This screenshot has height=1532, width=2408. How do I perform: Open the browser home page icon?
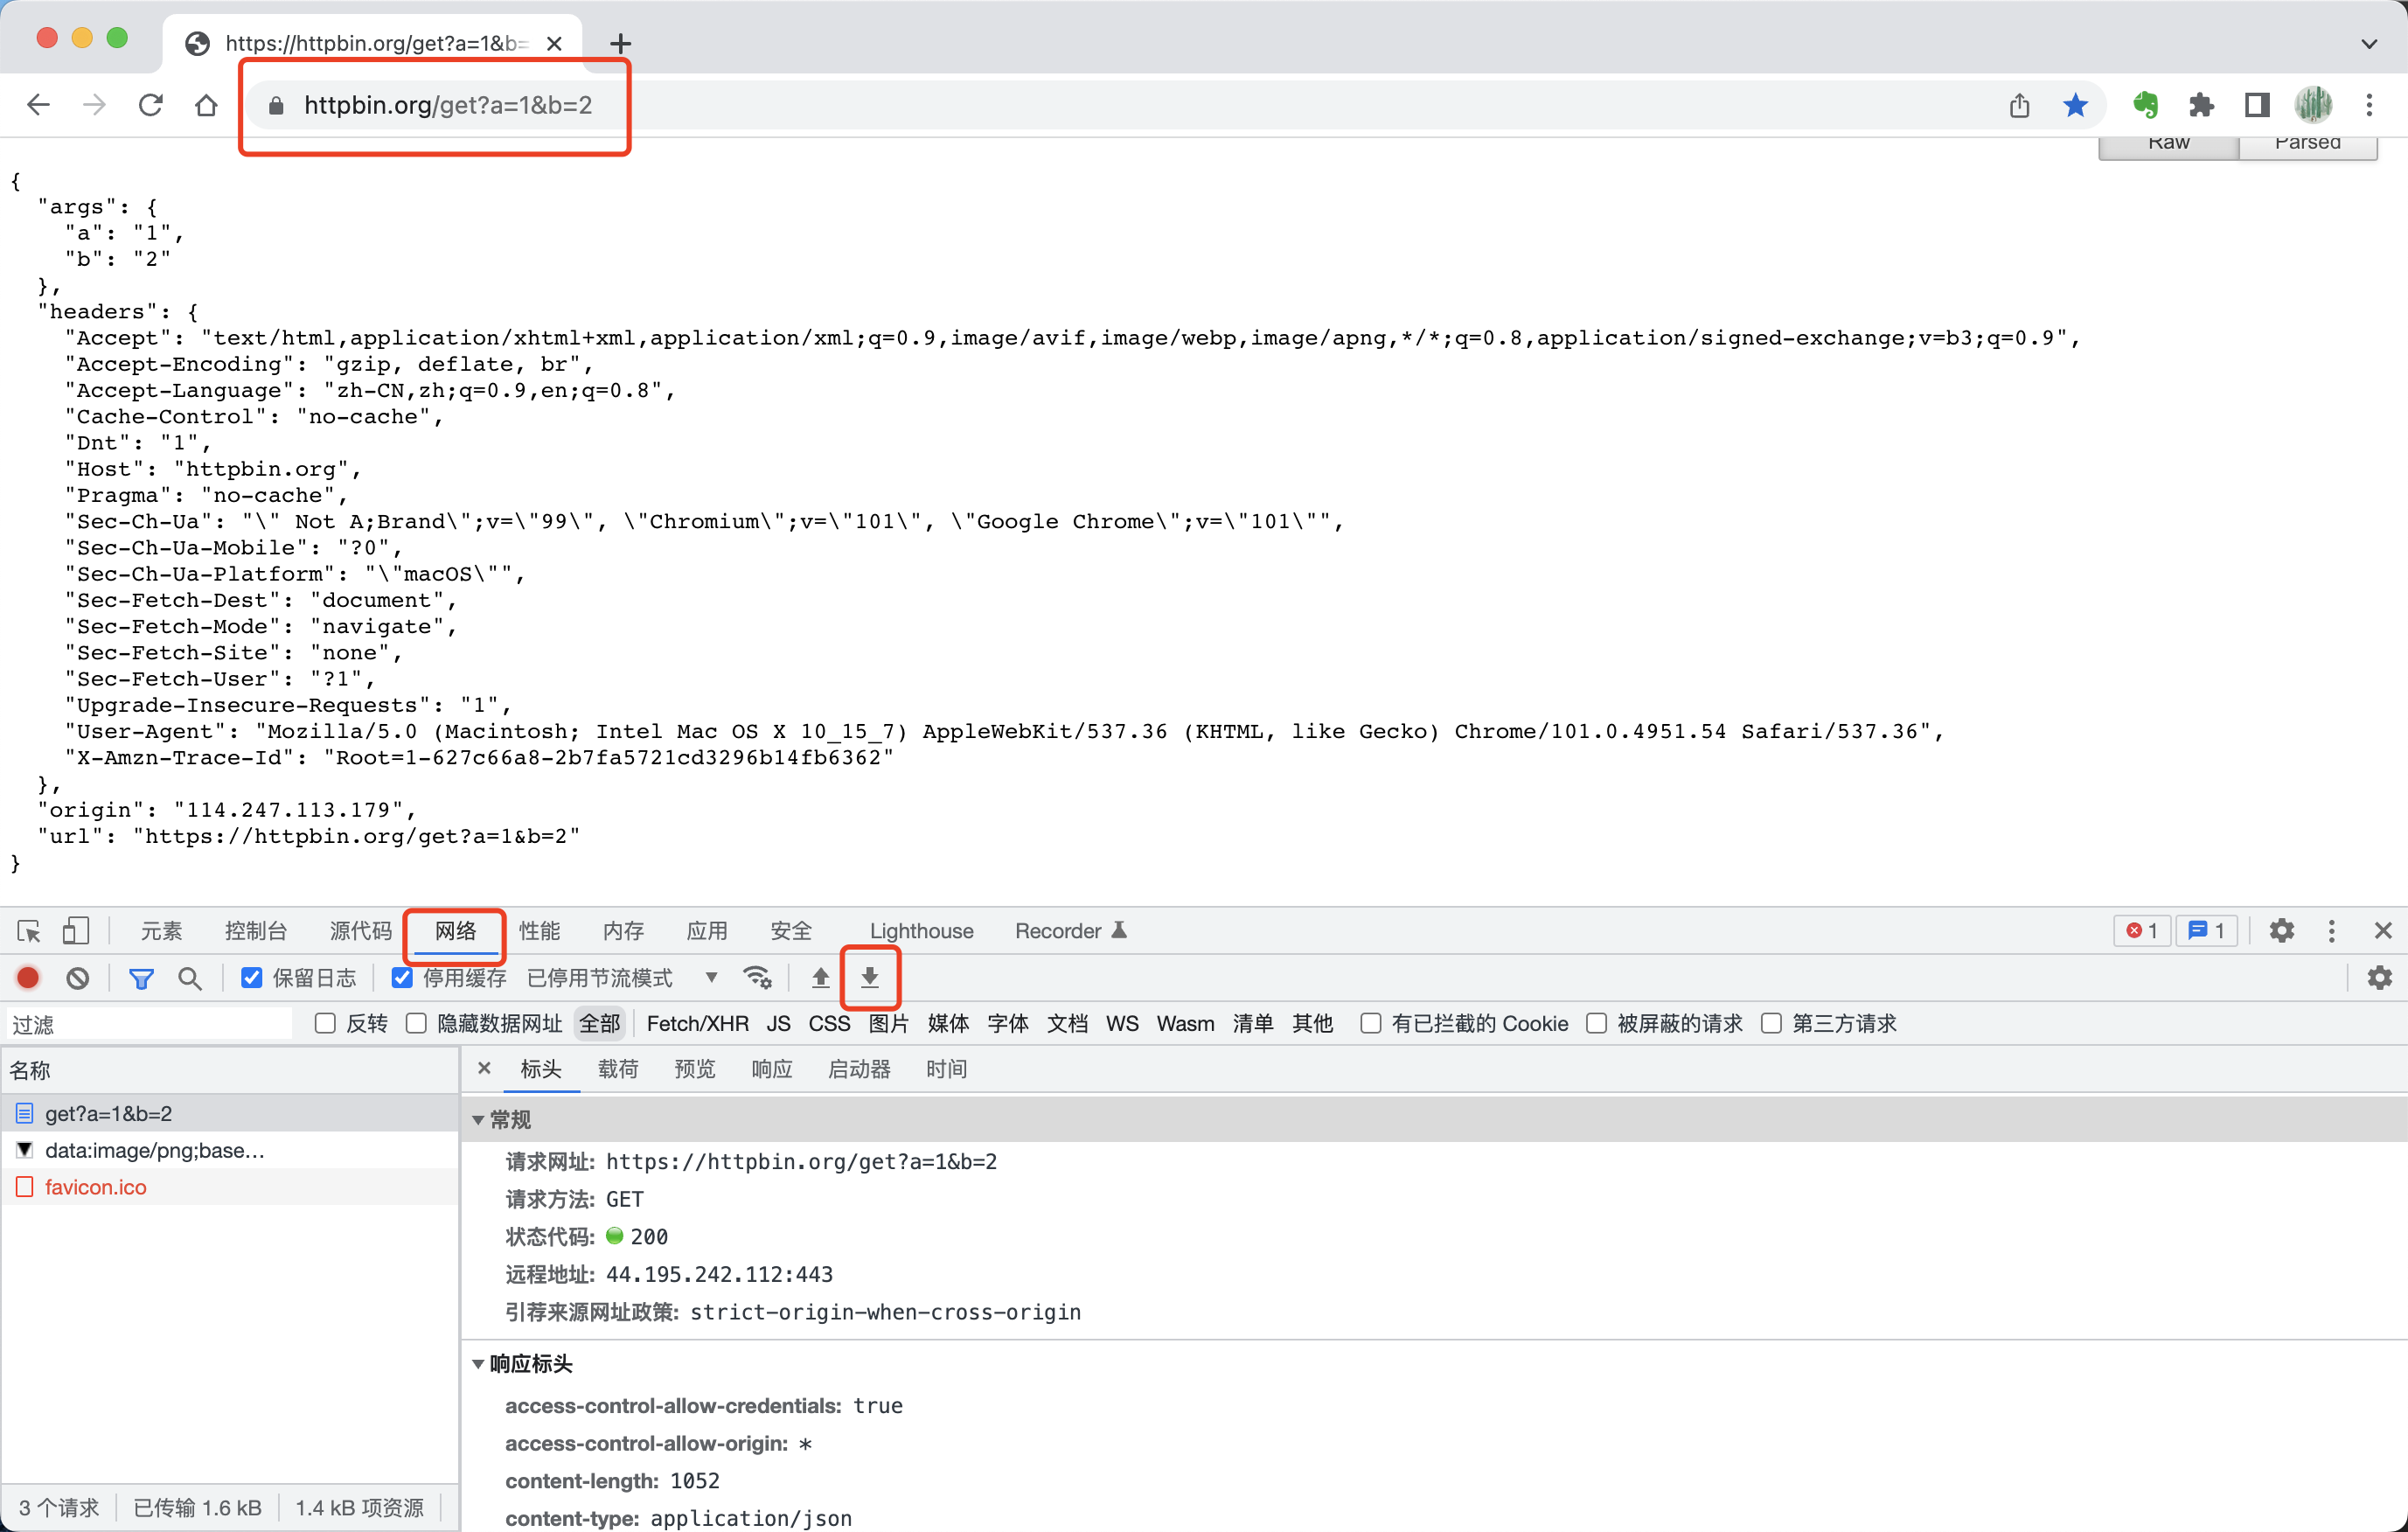pos(206,105)
